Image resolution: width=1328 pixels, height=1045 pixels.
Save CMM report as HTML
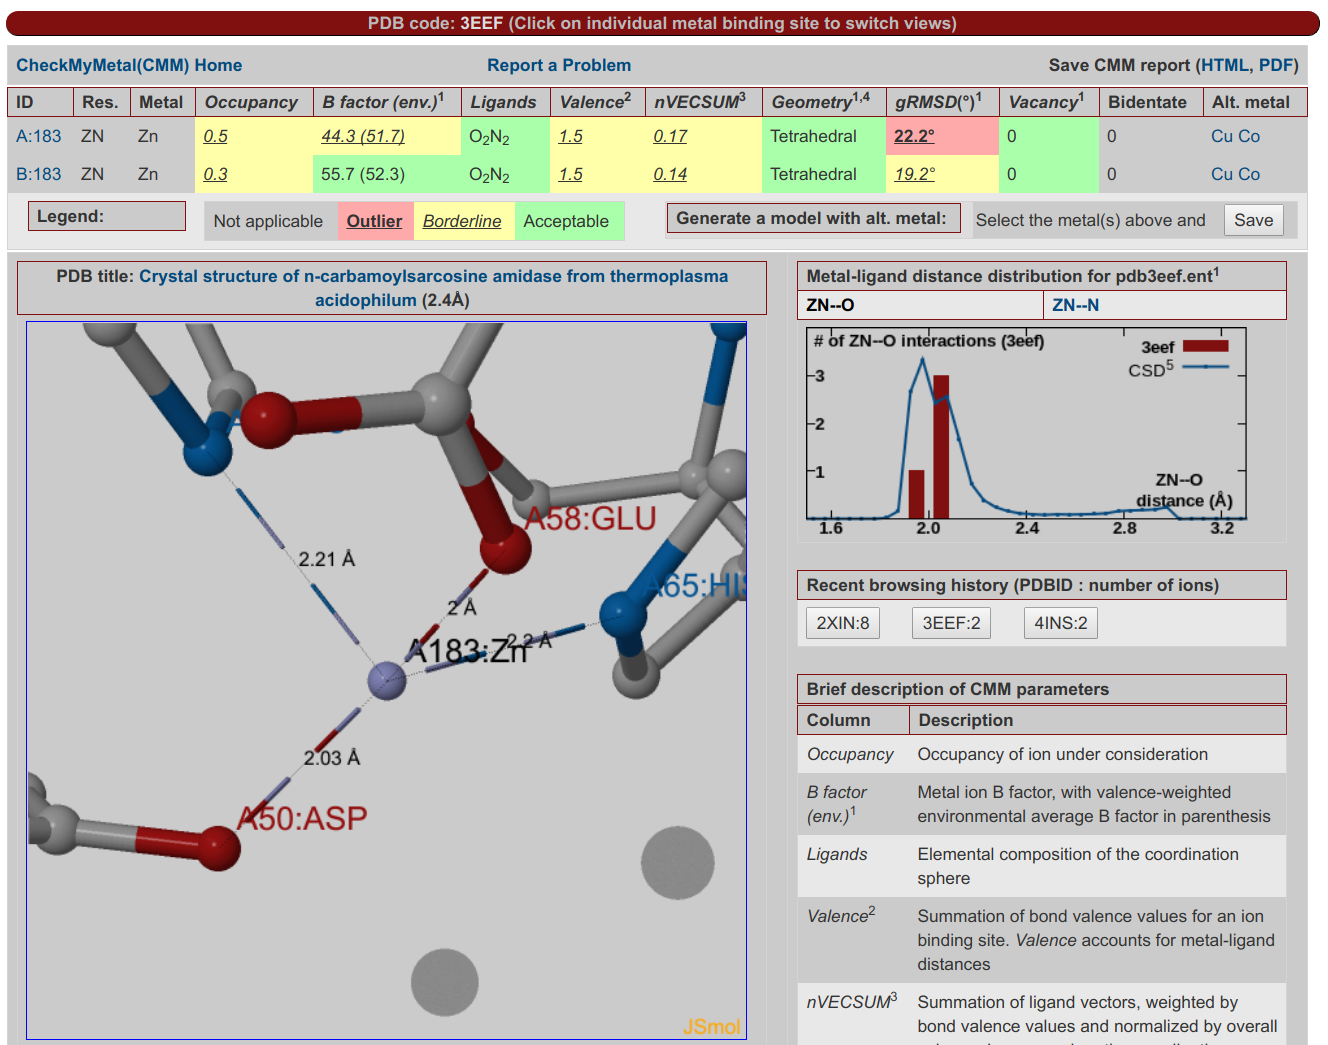pos(1224,65)
